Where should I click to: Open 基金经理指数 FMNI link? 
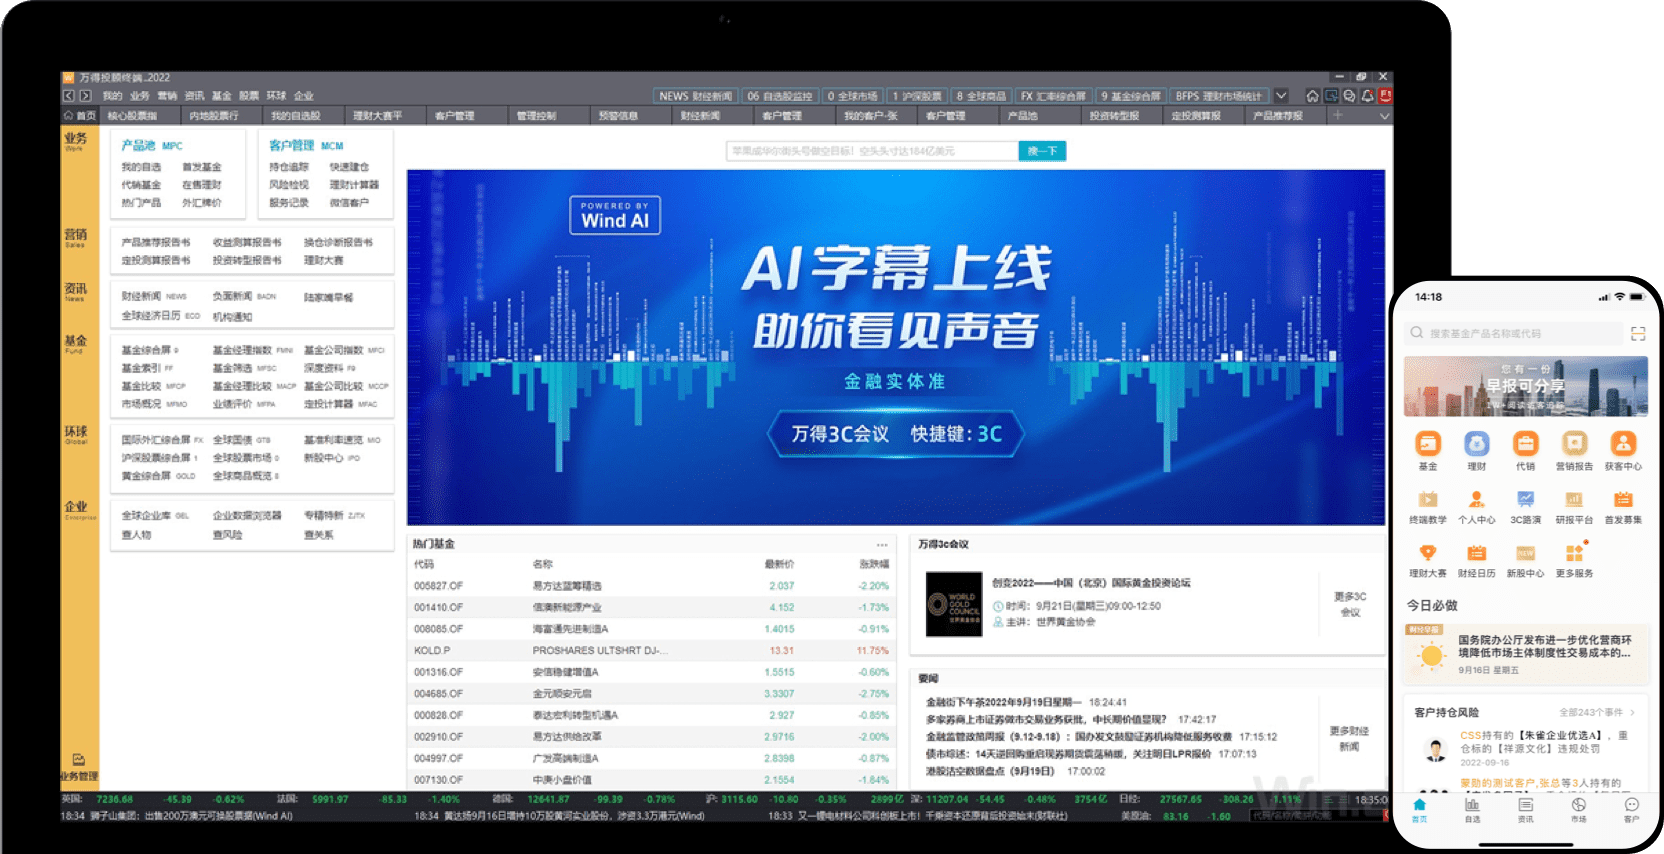[x=252, y=350]
